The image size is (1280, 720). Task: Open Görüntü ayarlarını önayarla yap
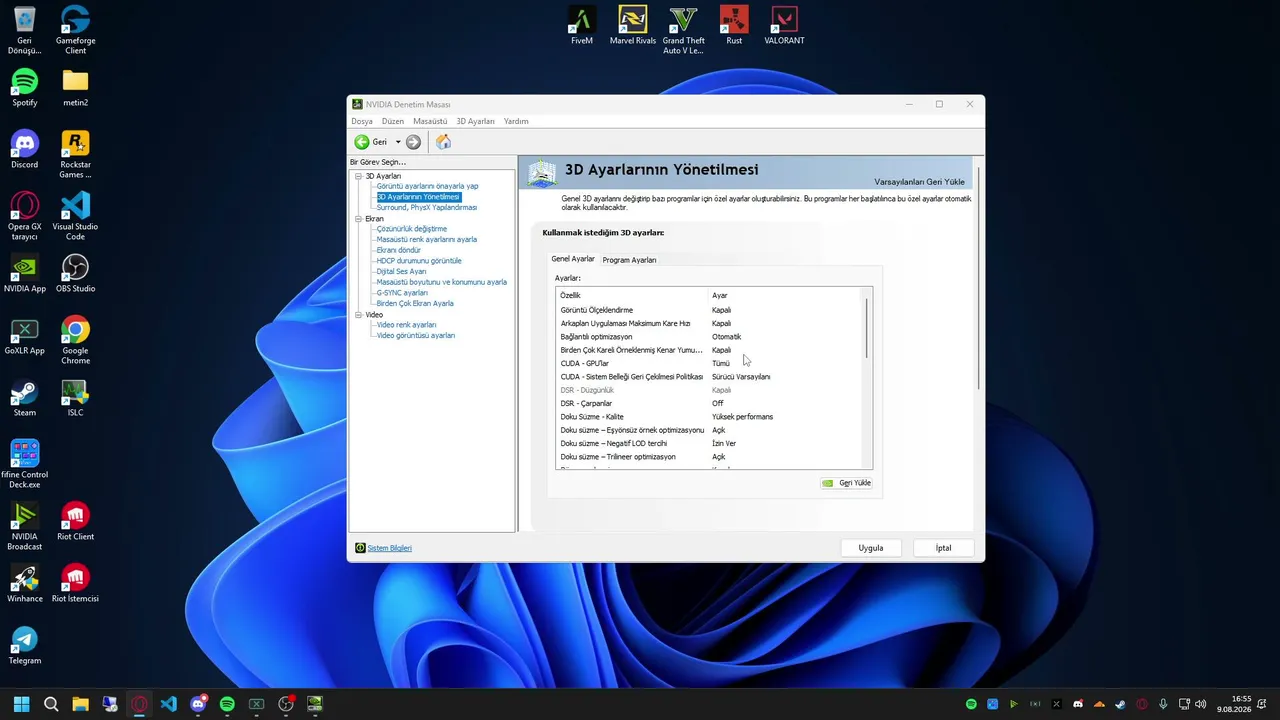pyautogui.click(x=427, y=186)
